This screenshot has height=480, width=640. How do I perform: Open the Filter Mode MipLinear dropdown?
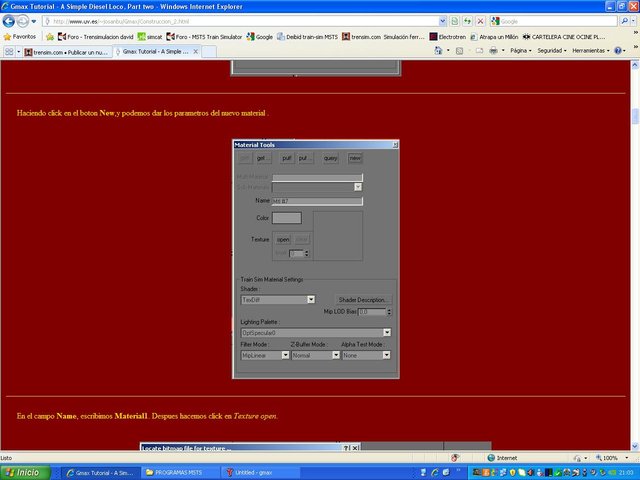click(282, 355)
